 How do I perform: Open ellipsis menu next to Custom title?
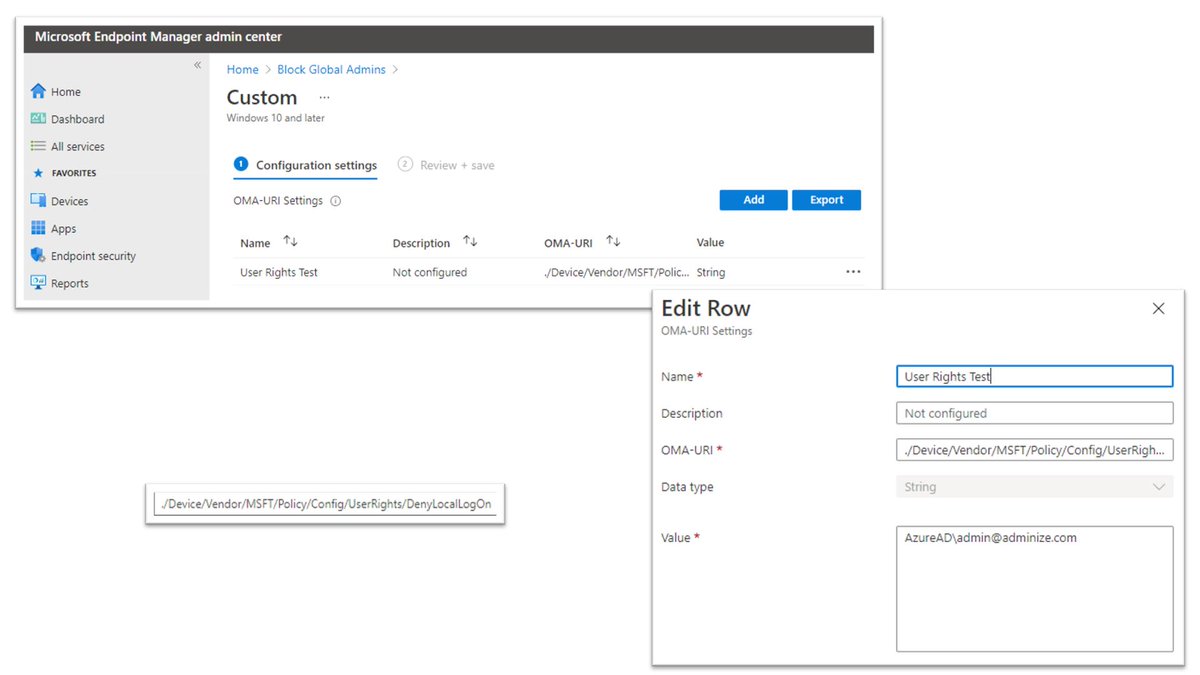pyautogui.click(x=324, y=98)
